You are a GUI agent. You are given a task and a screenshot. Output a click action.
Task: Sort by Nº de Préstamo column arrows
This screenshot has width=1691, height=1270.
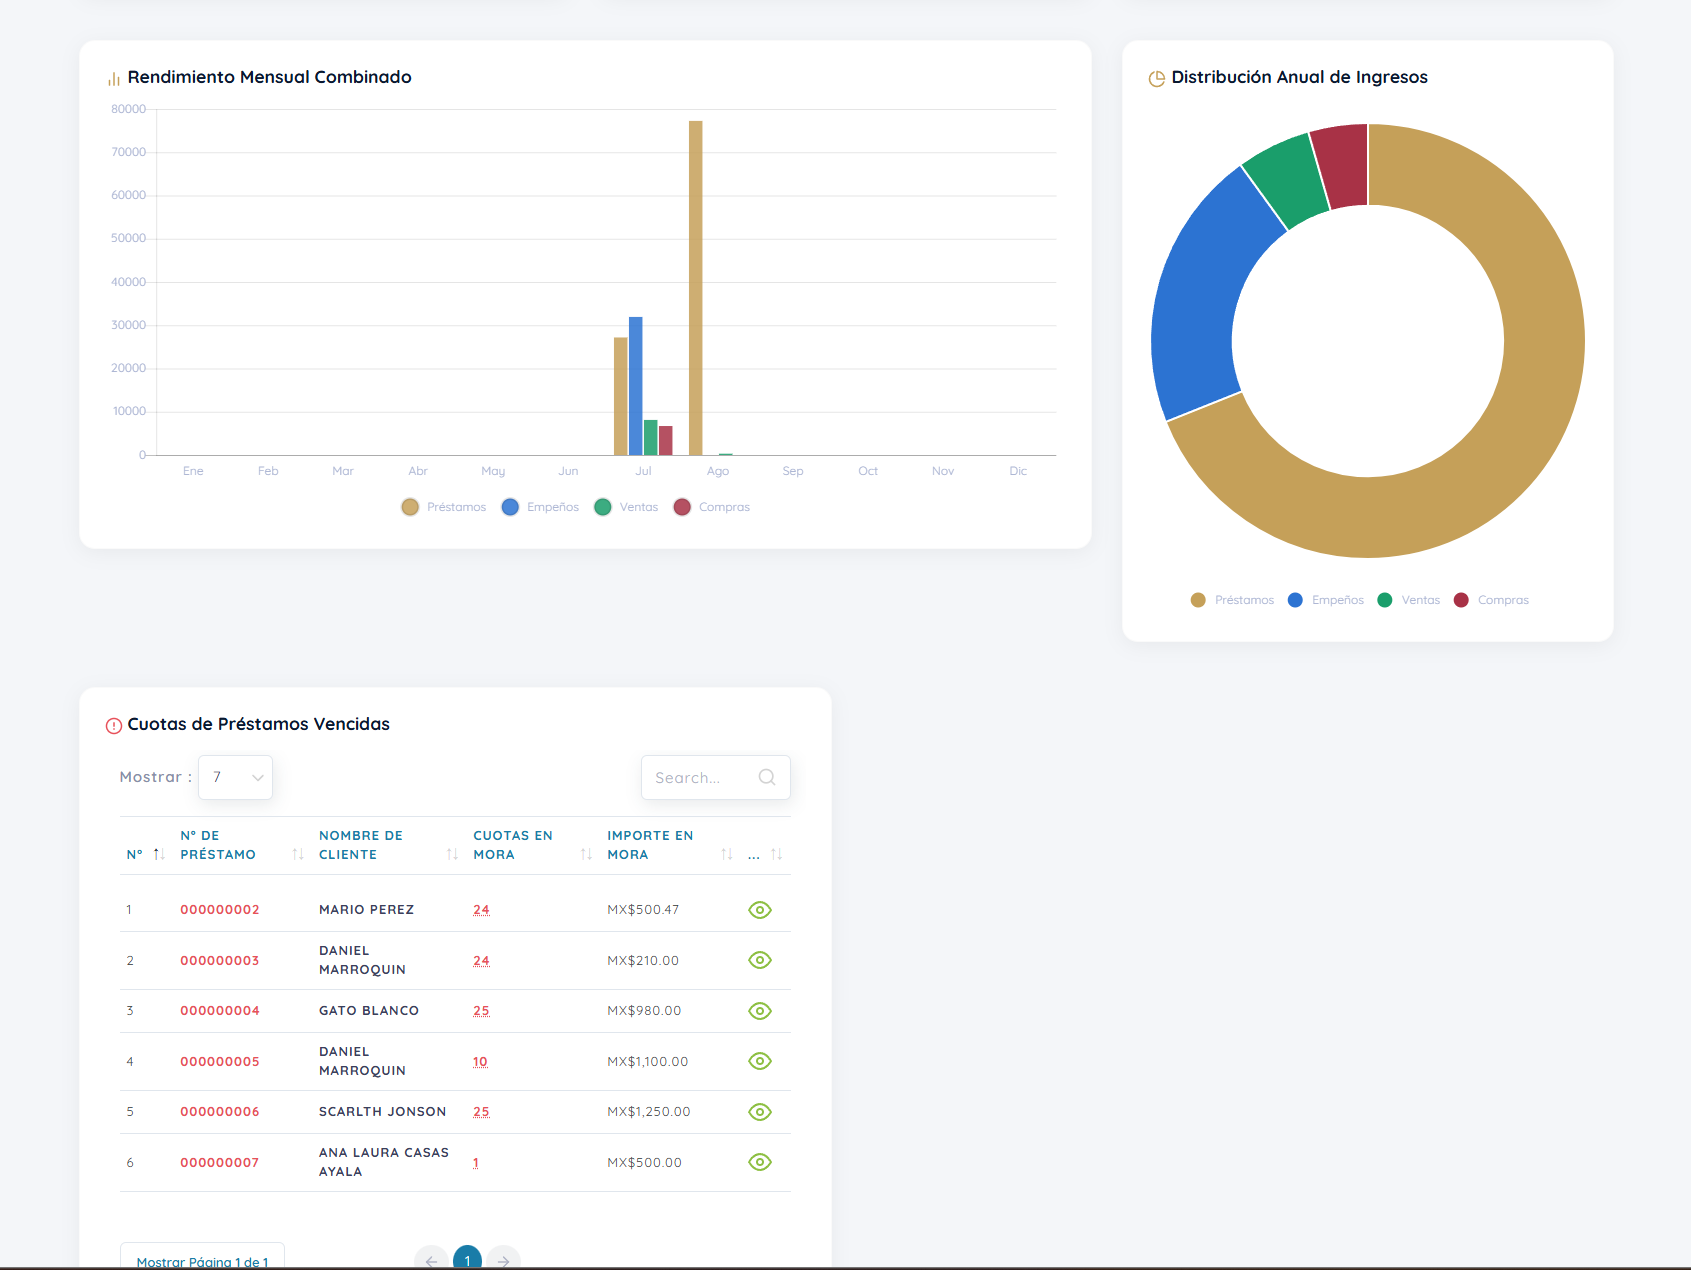[298, 854]
